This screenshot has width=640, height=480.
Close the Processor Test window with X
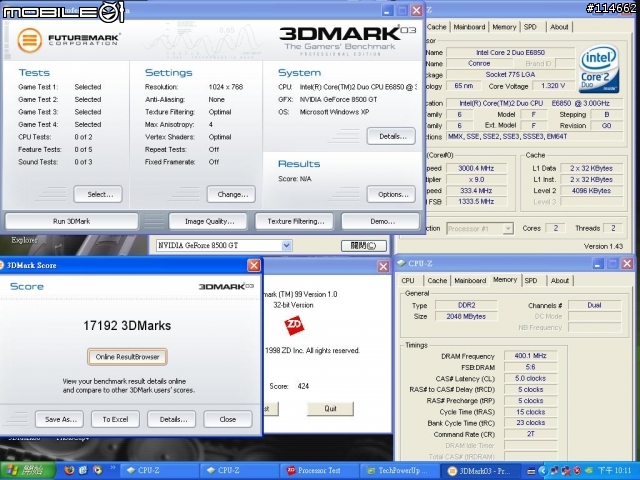click(x=383, y=267)
